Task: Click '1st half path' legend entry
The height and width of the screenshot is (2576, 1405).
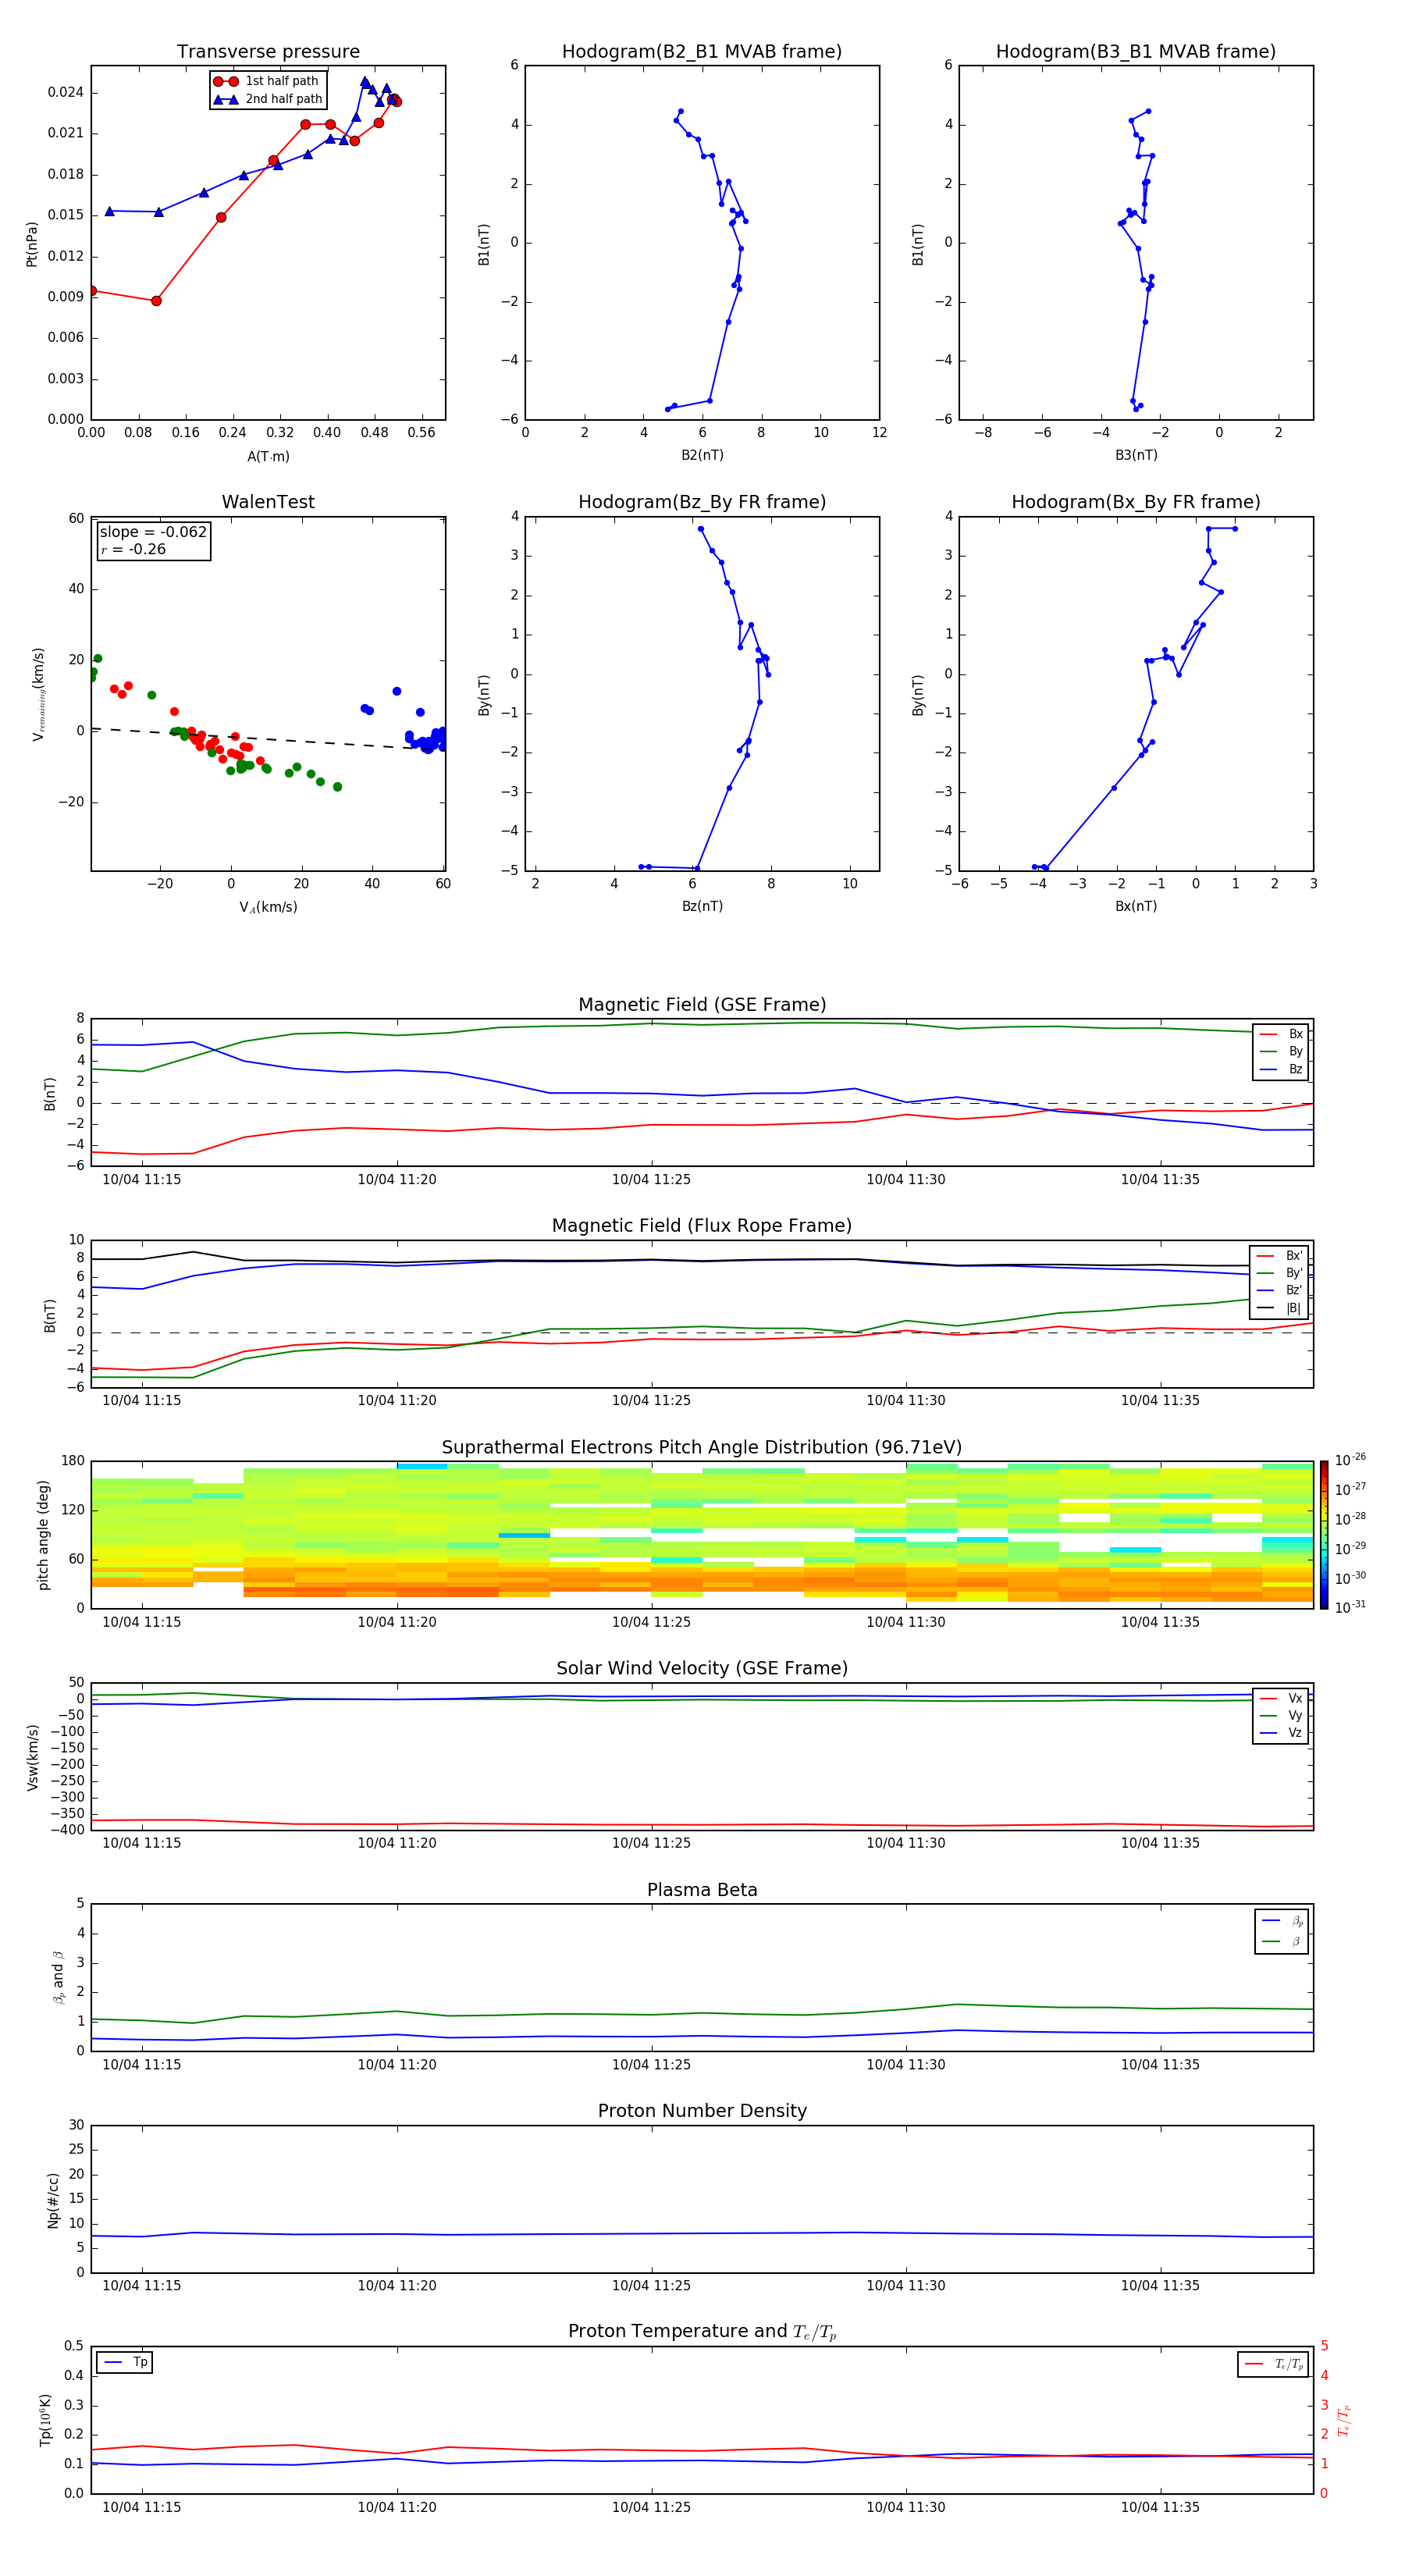Action: (x=268, y=81)
